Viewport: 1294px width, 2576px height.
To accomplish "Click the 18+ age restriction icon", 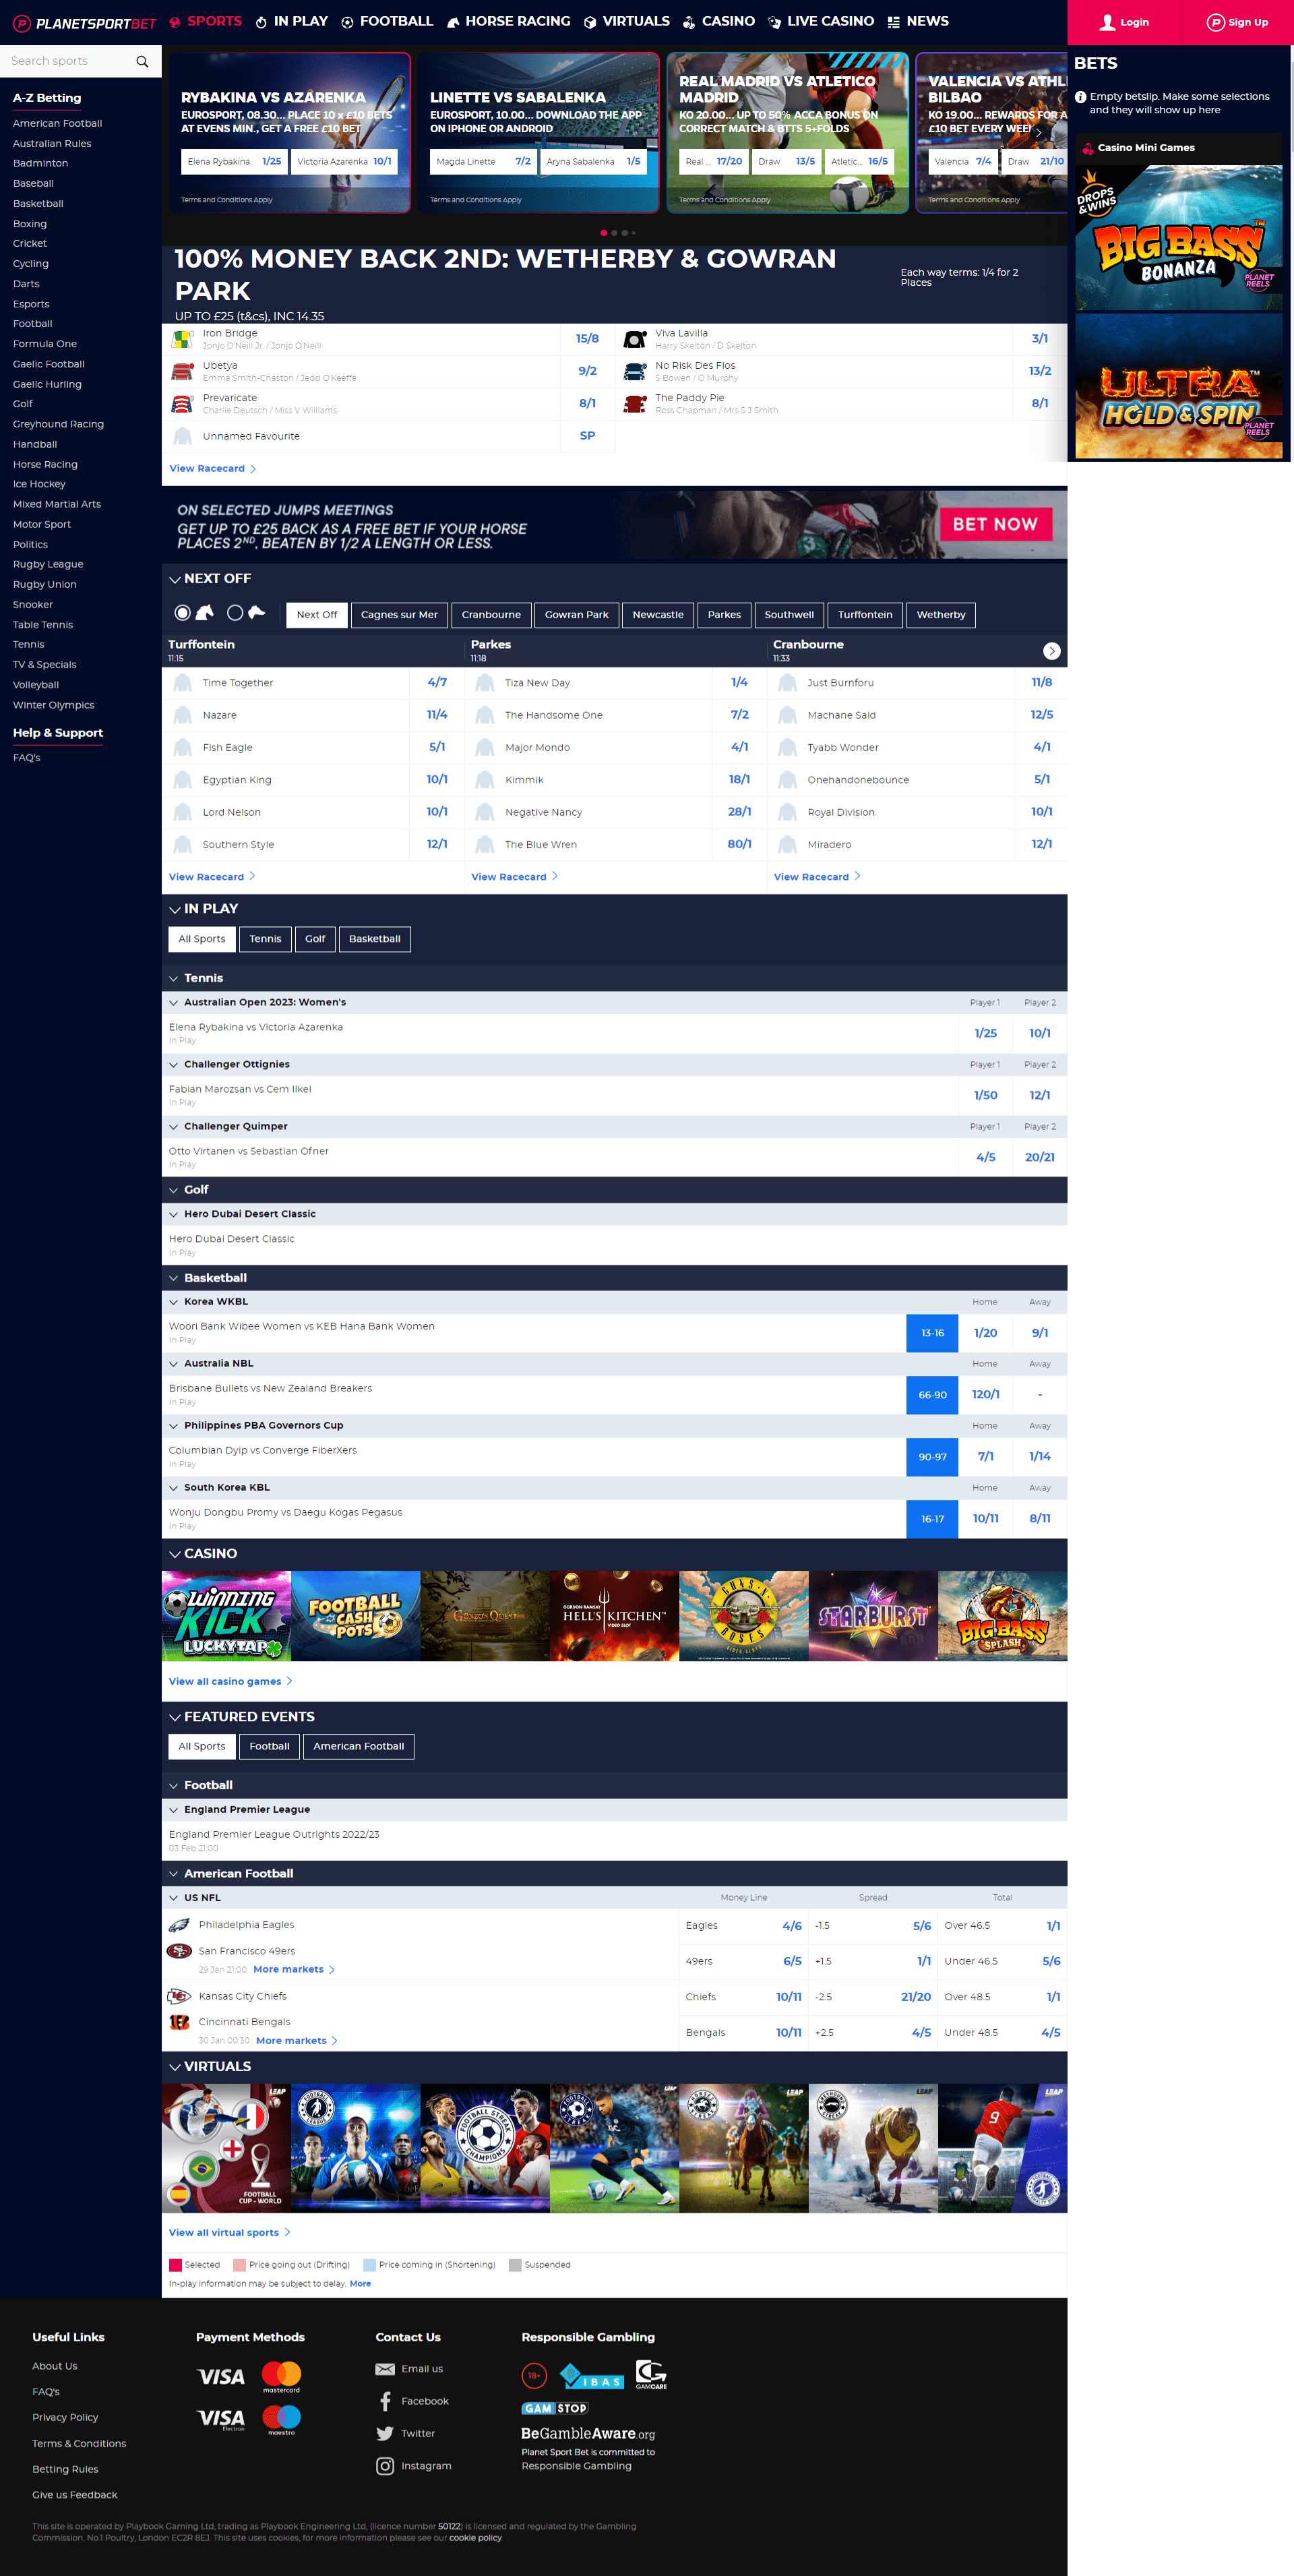I will coord(534,2375).
